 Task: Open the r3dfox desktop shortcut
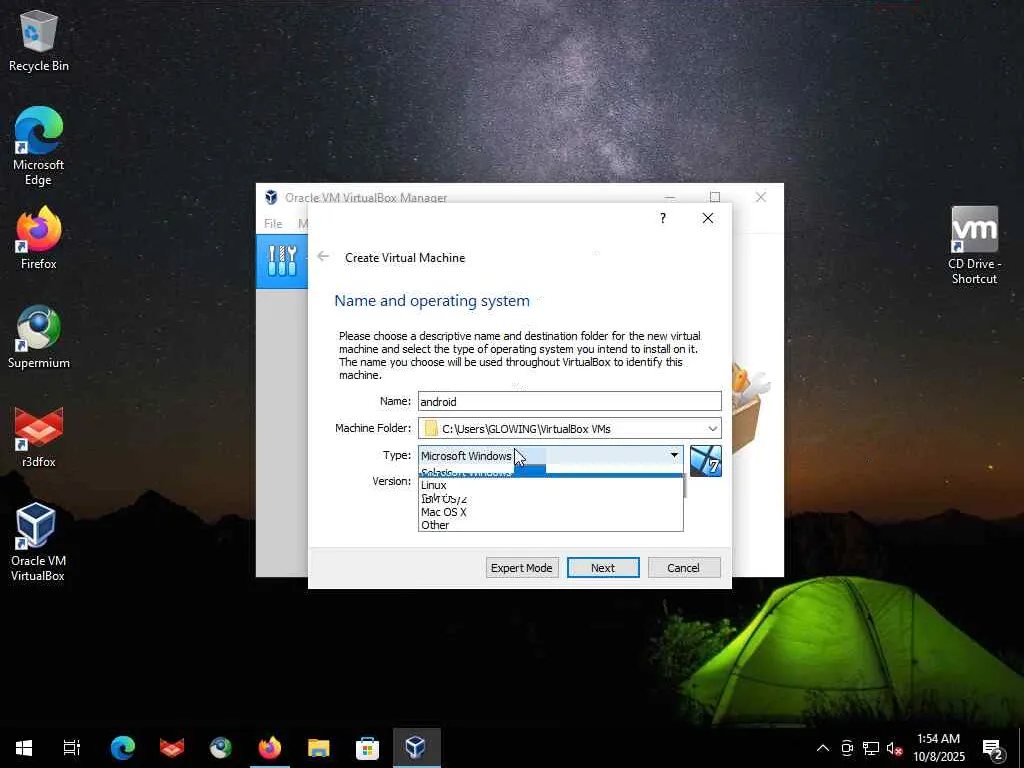click(x=39, y=436)
